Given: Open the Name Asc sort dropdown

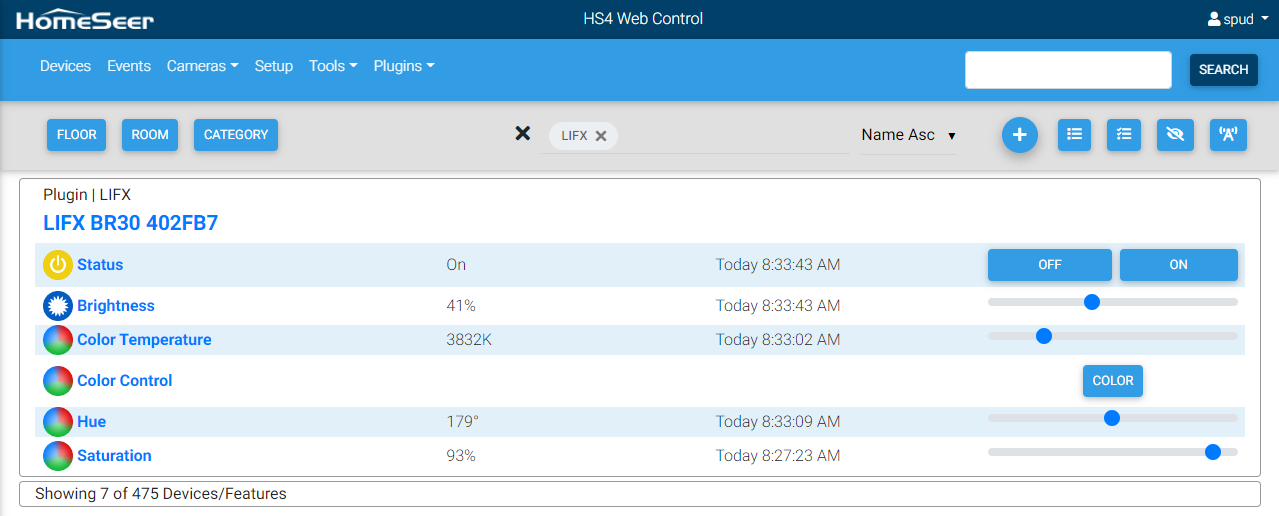Looking at the screenshot, I should [x=908, y=135].
